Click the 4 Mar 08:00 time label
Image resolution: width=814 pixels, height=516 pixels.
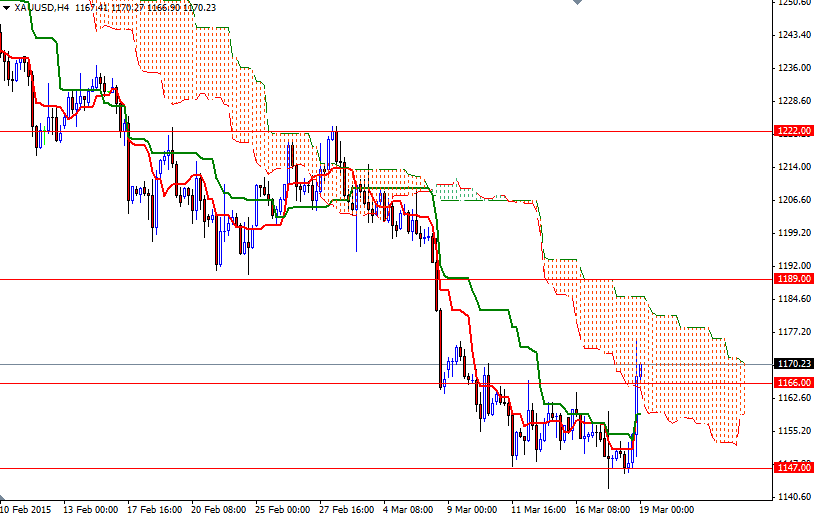coord(408,510)
